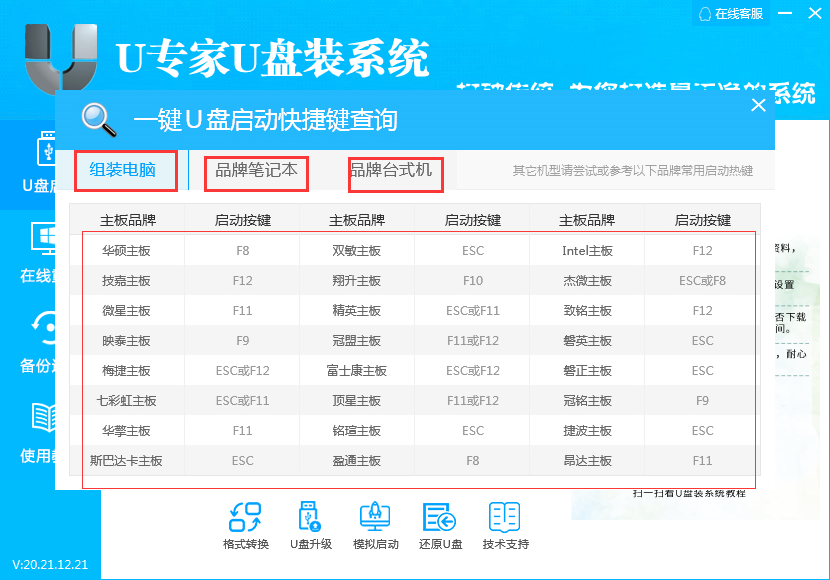Viewport: 830px width, 580px height.
Task: Click the 还原U盘 restore icon
Action: pyautogui.click(x=440, y=517)
